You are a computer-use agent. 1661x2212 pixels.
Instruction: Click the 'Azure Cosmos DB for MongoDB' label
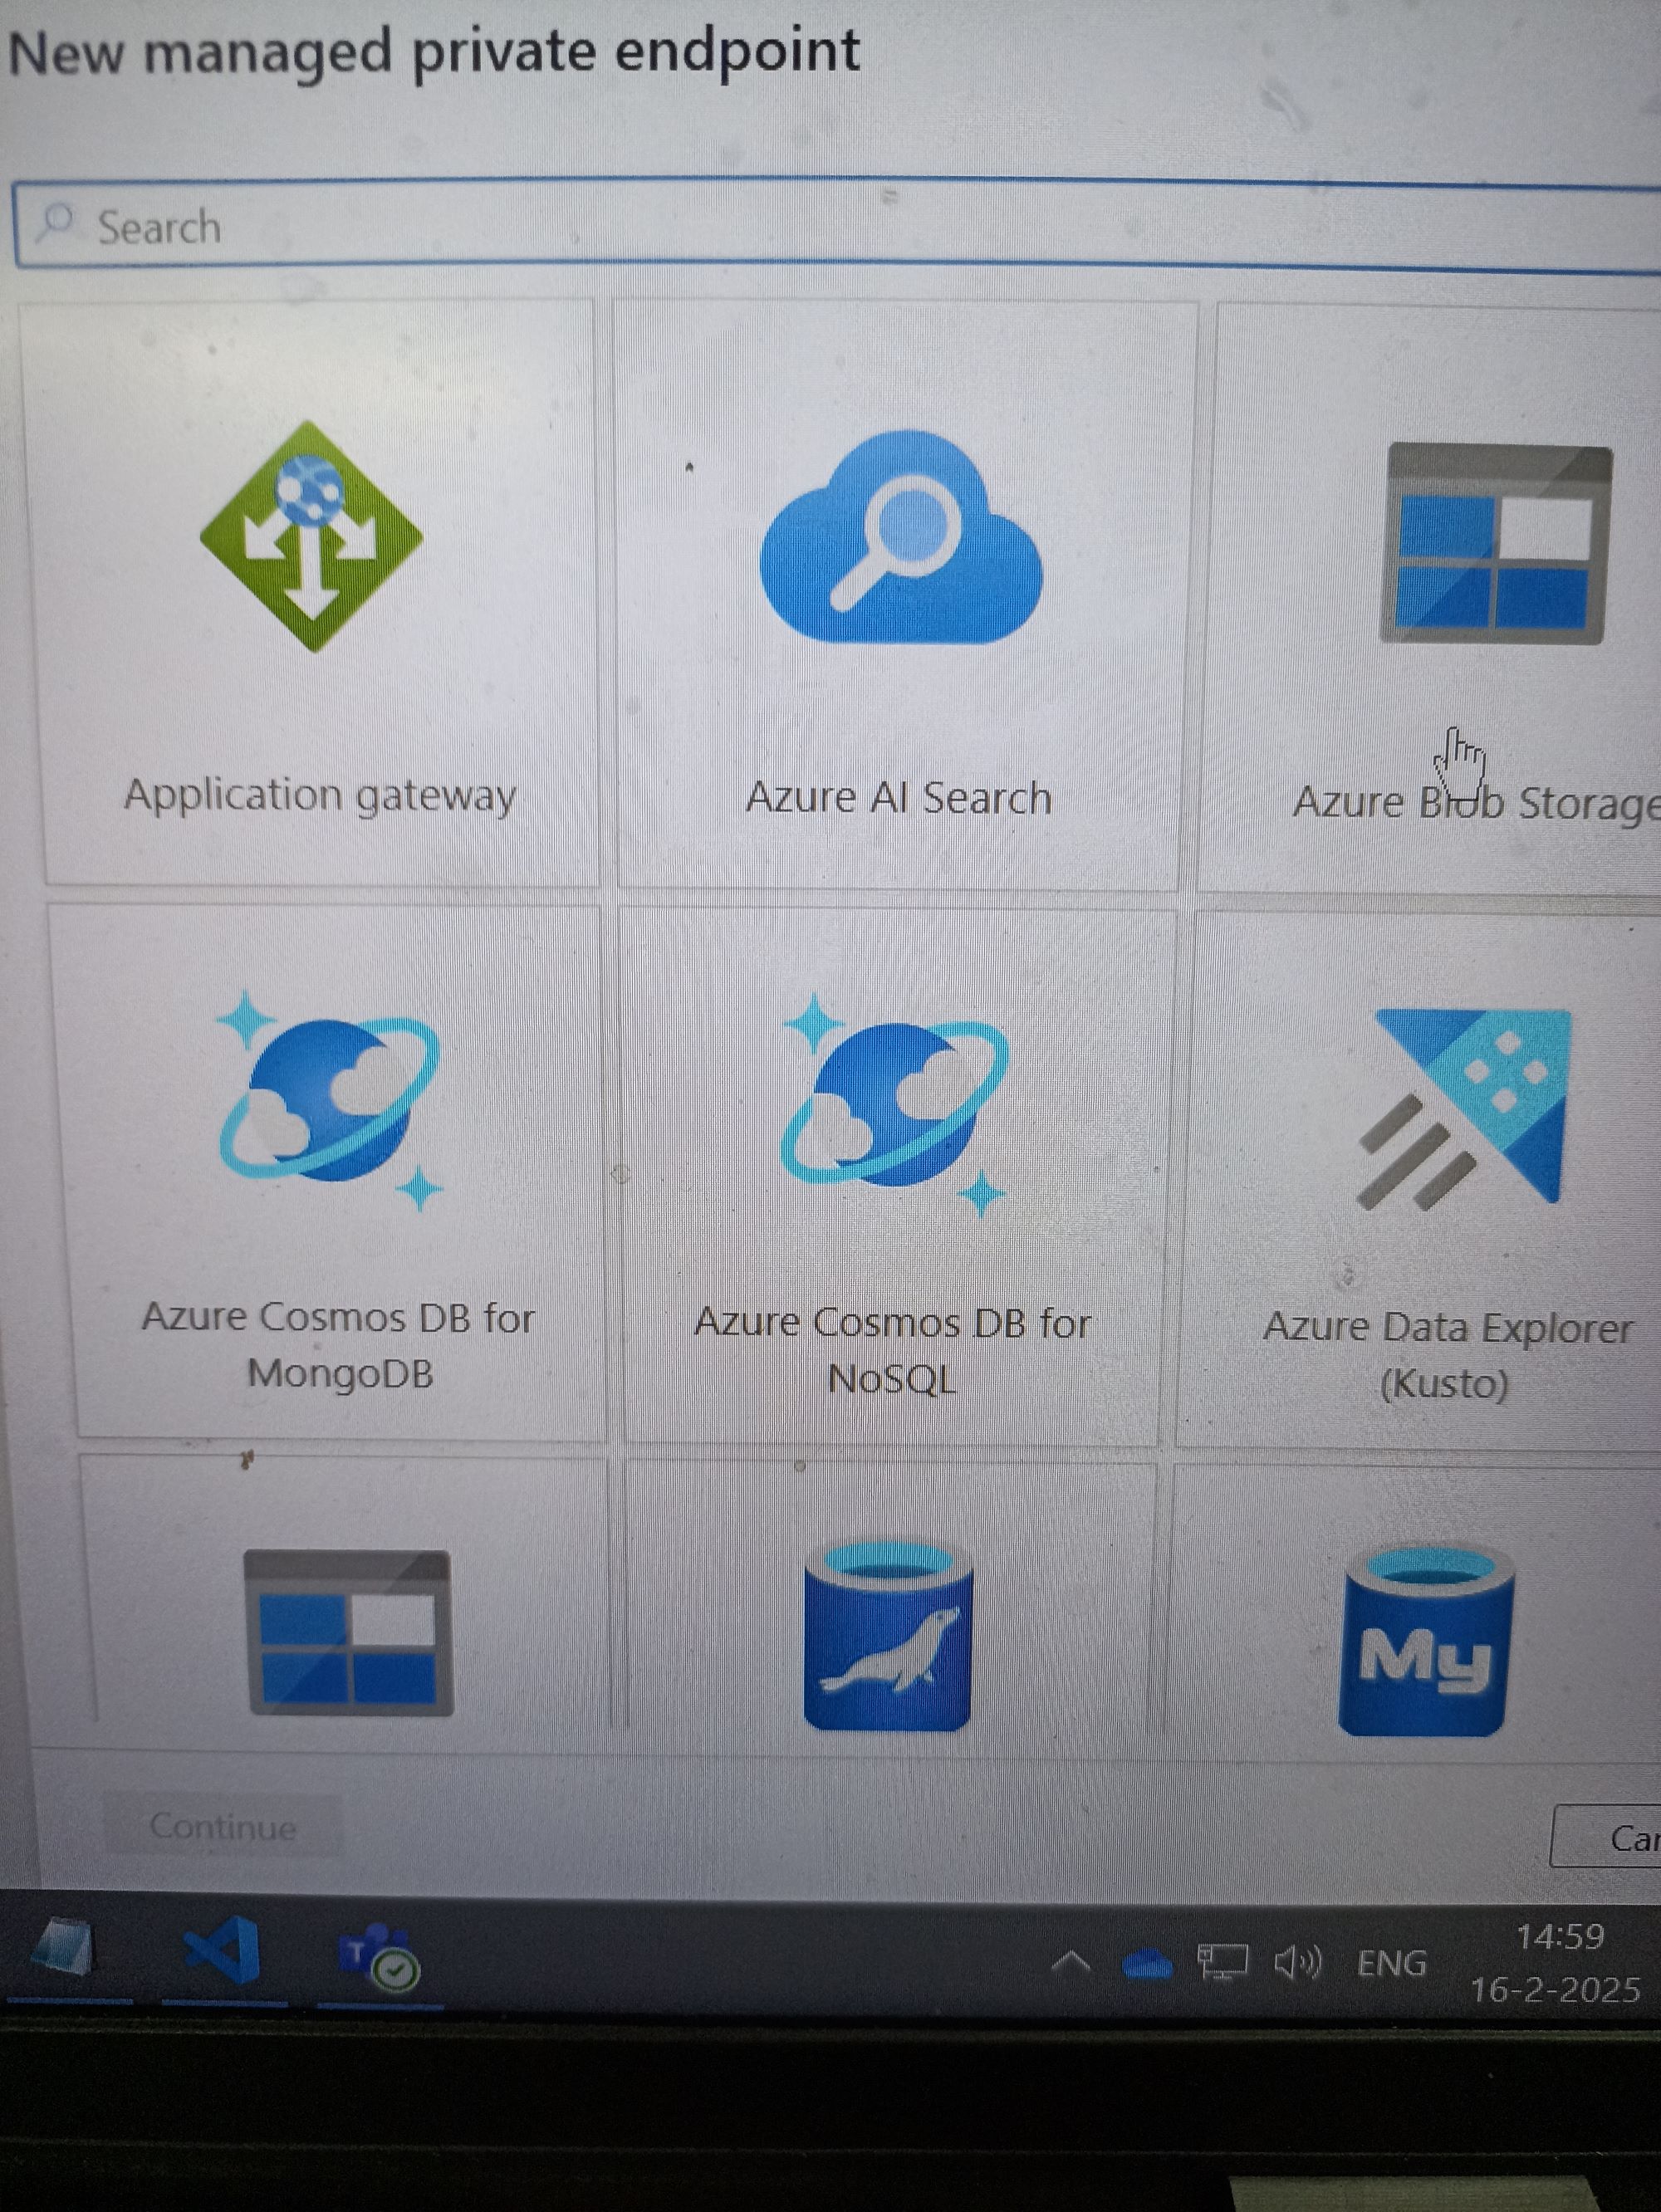pos(338,1345)
